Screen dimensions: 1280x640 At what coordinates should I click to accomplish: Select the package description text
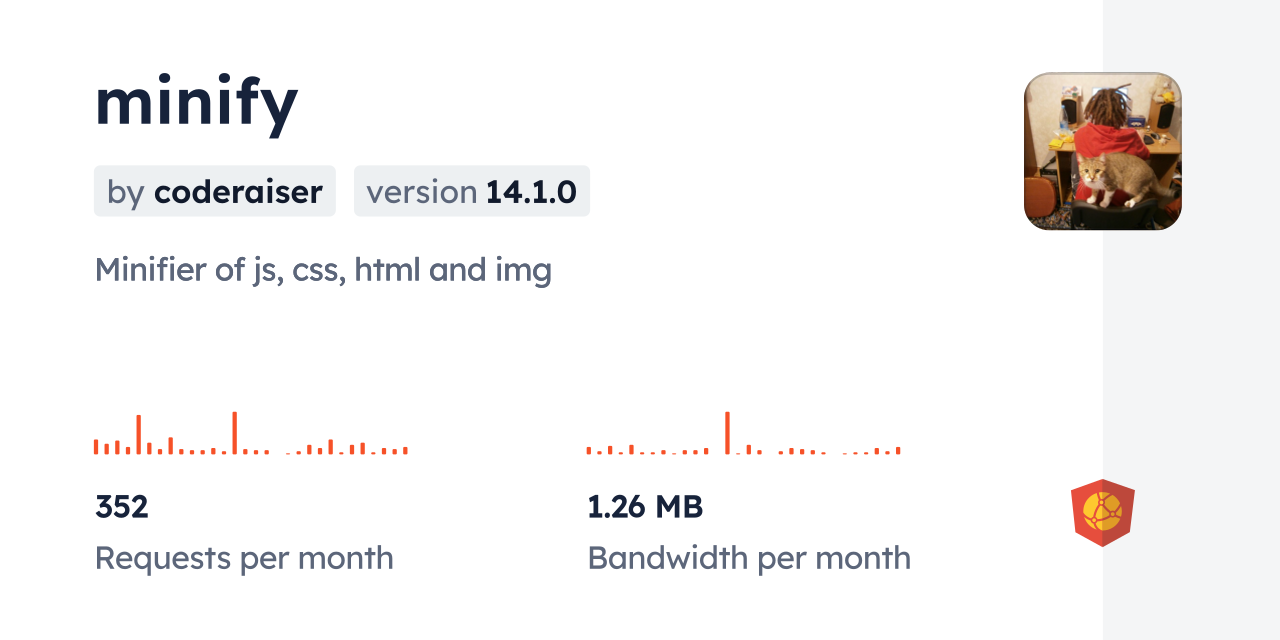click(323, 270)
